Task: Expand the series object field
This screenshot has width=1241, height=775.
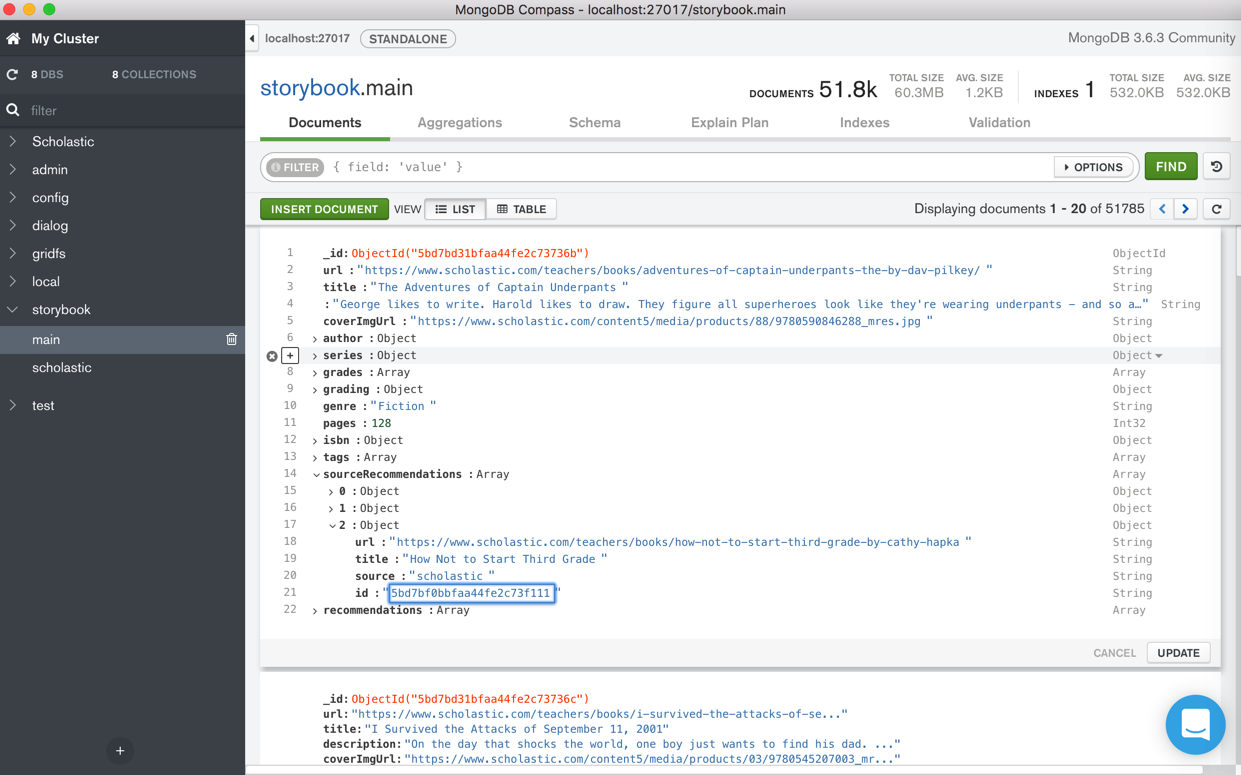Action: (315, 356)
